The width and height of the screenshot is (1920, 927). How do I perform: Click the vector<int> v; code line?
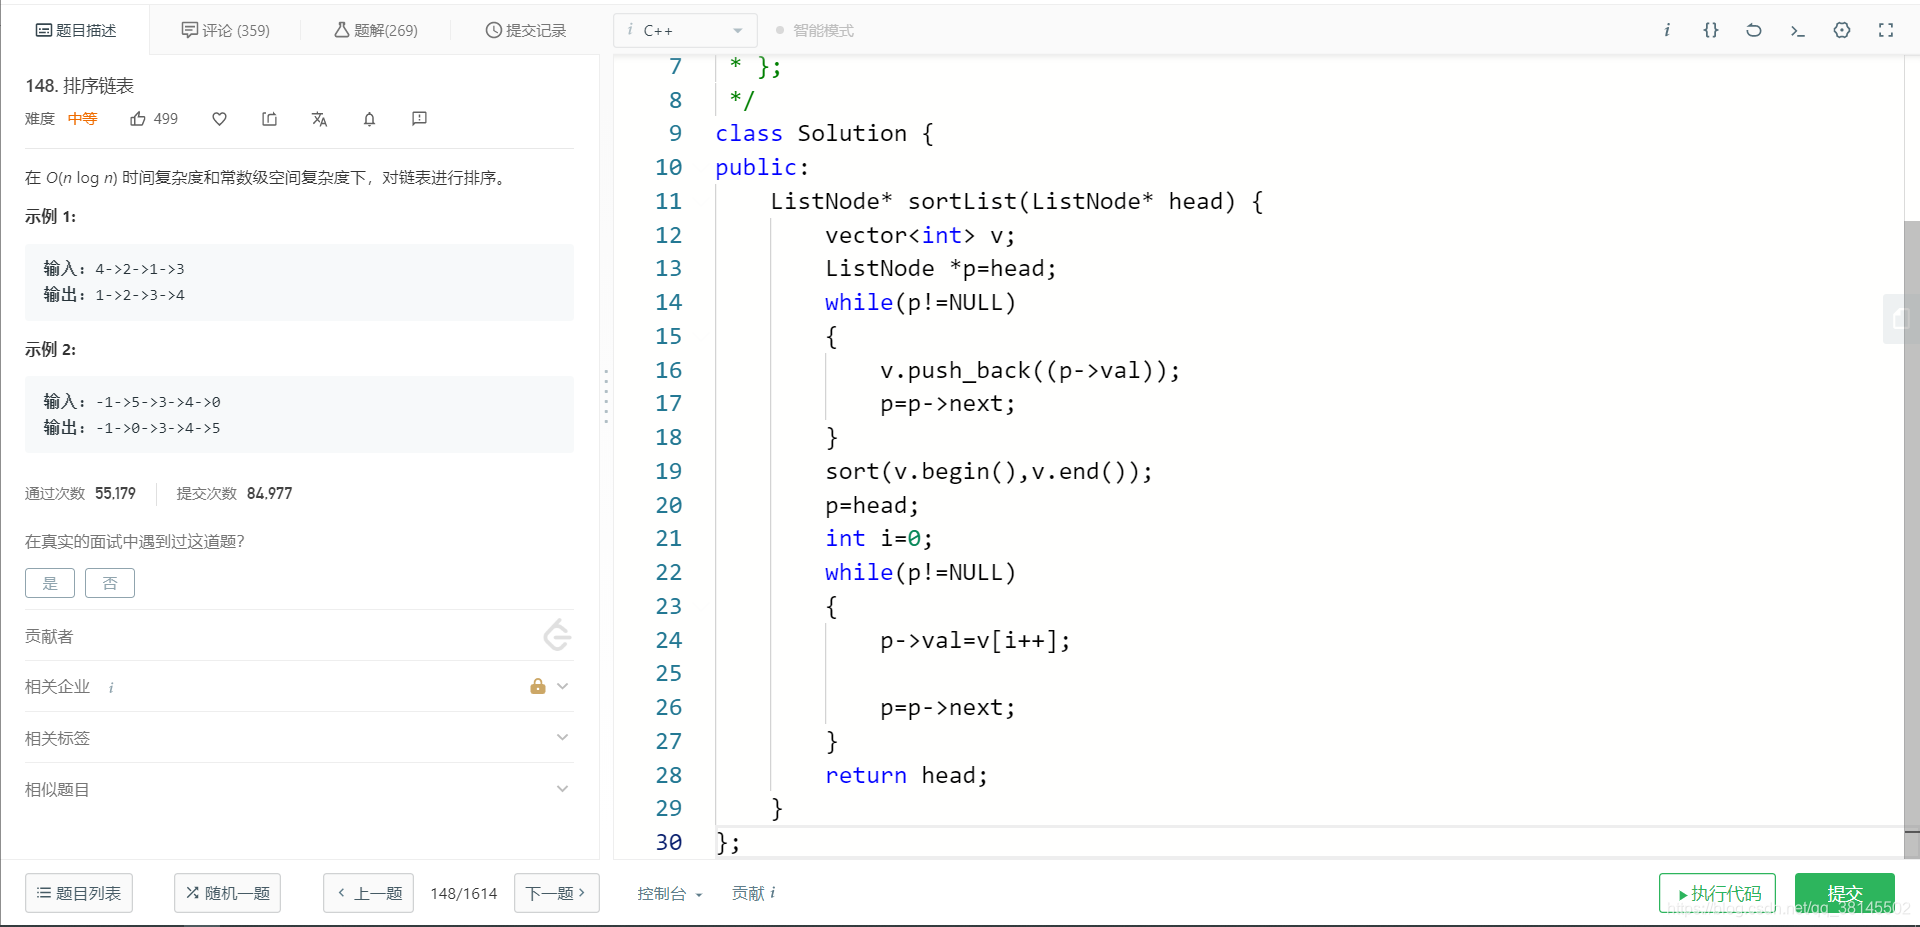pos(920,235)
